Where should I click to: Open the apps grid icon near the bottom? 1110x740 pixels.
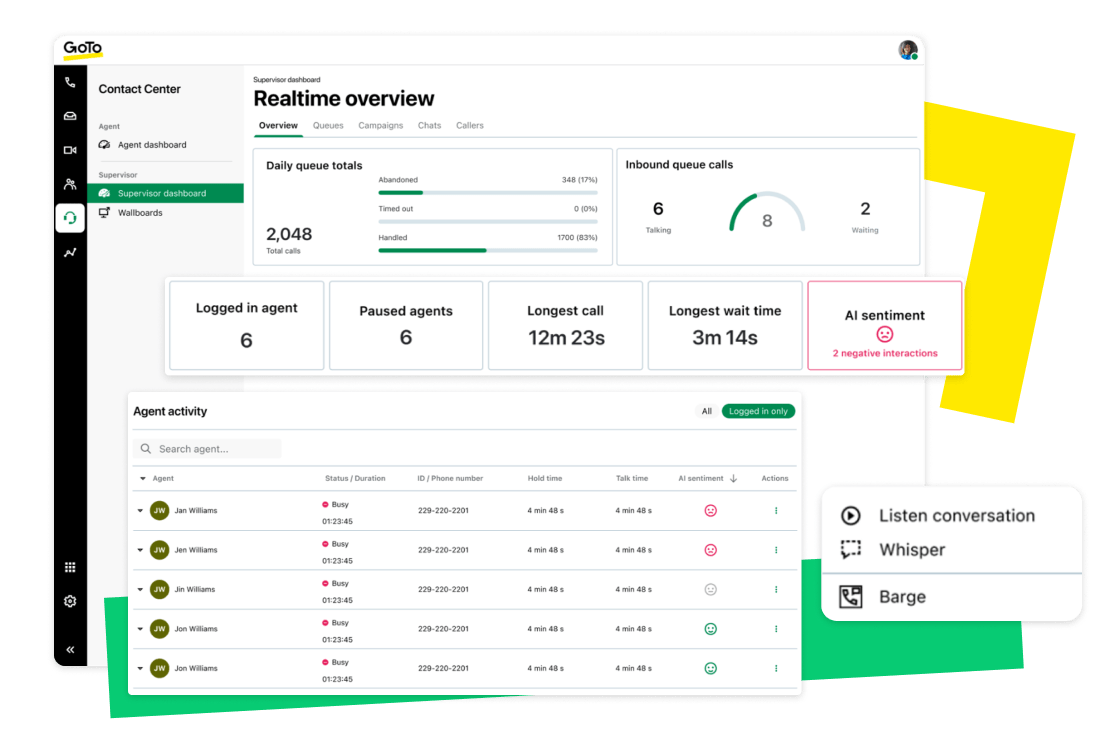coord(69,566)
